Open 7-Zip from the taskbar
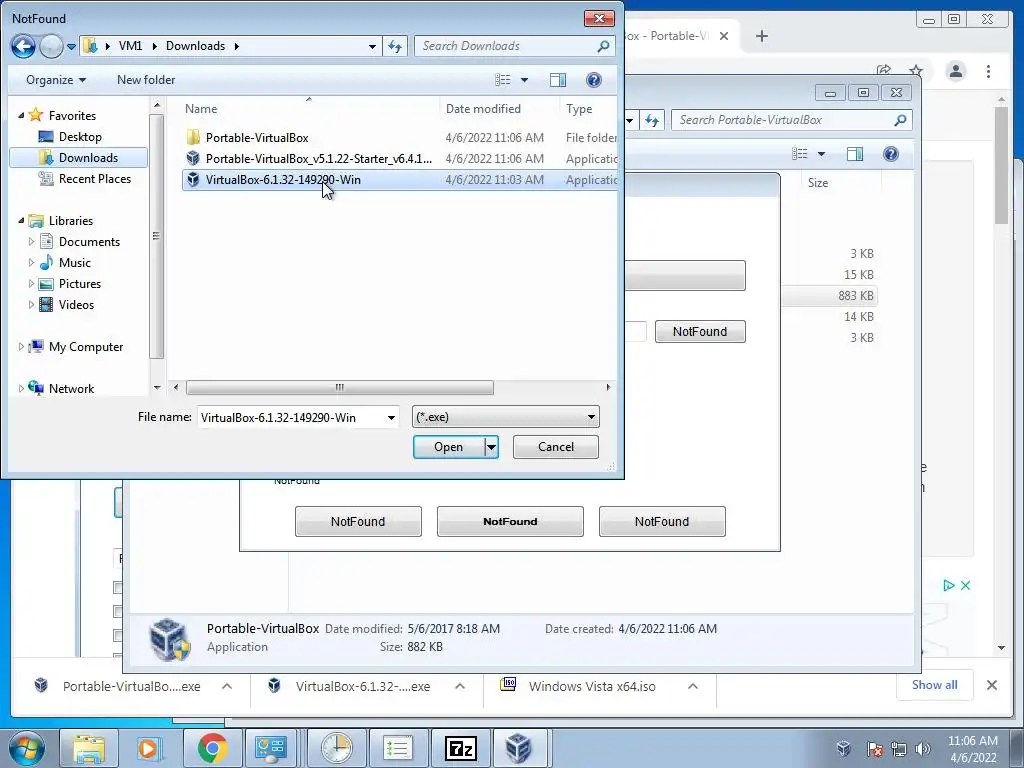 [460, 748]
